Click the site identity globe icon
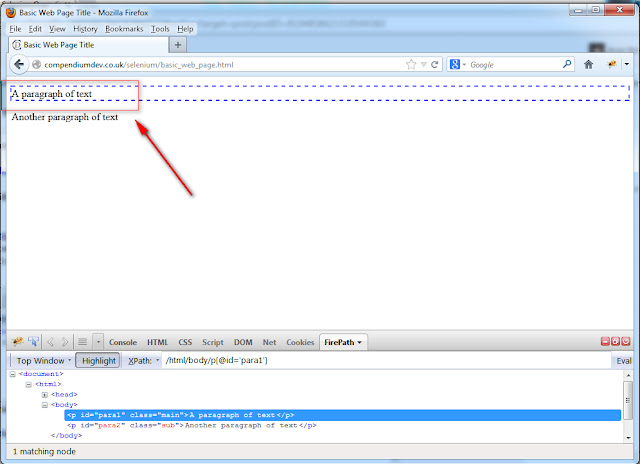Viewport: 640px width, 464px height. pos(36,64)
